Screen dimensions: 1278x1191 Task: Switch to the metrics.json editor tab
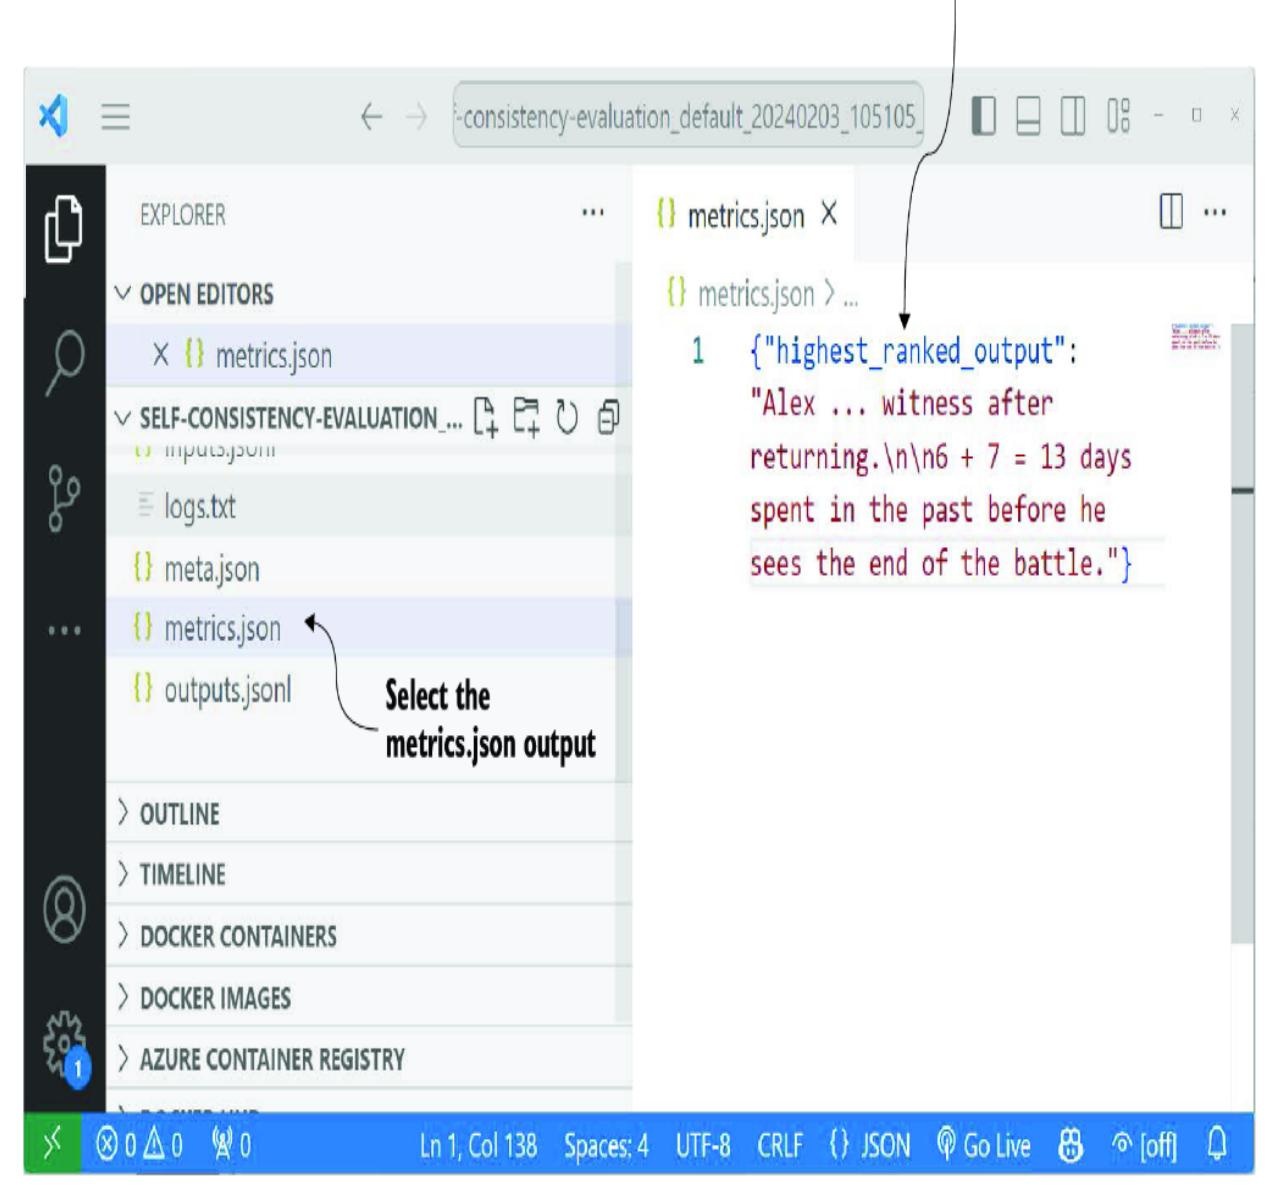point(744,215)
